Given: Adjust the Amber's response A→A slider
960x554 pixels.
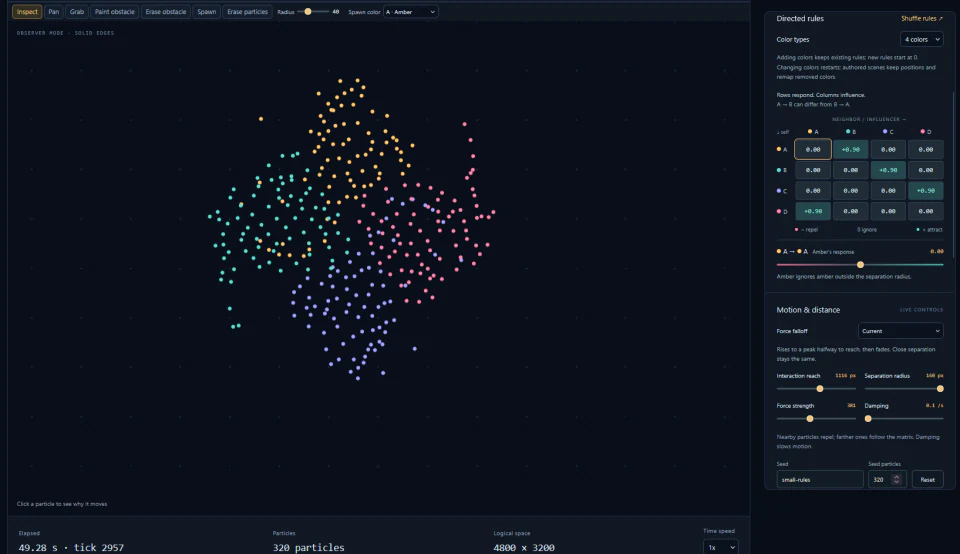Looking at the screenshot, I should (x=860, y=264).
